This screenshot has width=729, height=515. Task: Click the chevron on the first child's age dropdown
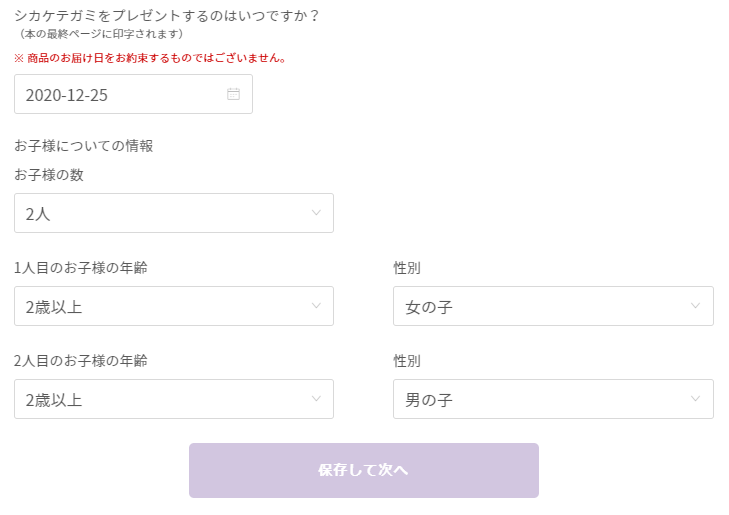pyautogui.click(x=316, y=306)
